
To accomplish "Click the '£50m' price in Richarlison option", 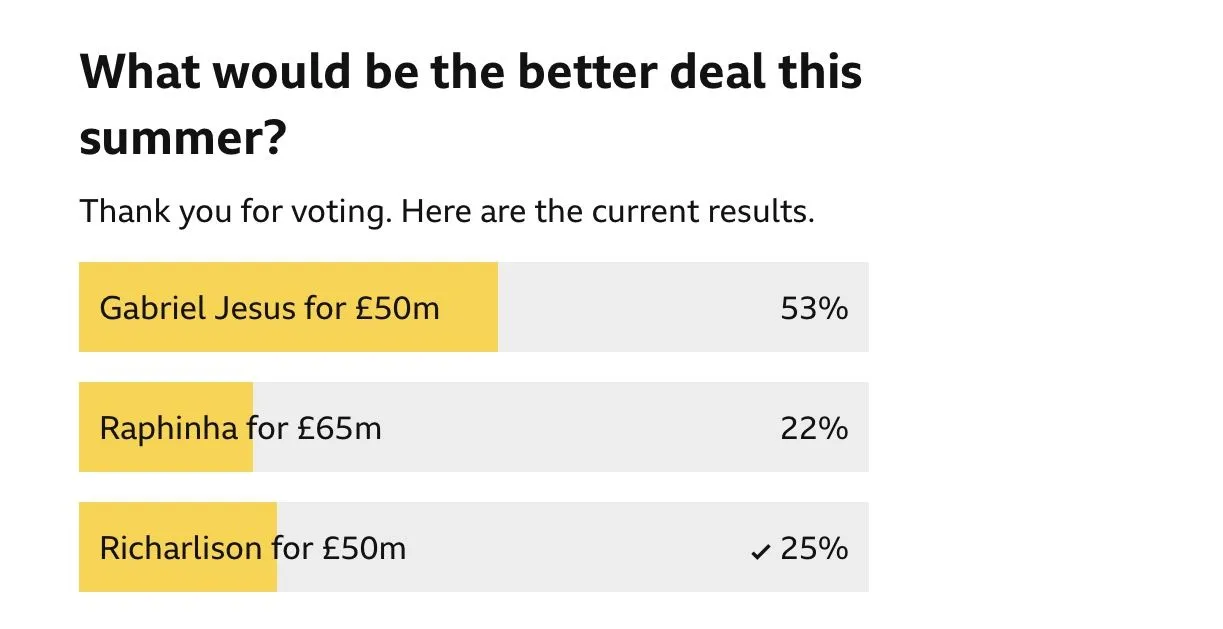I will click(364, 549).
